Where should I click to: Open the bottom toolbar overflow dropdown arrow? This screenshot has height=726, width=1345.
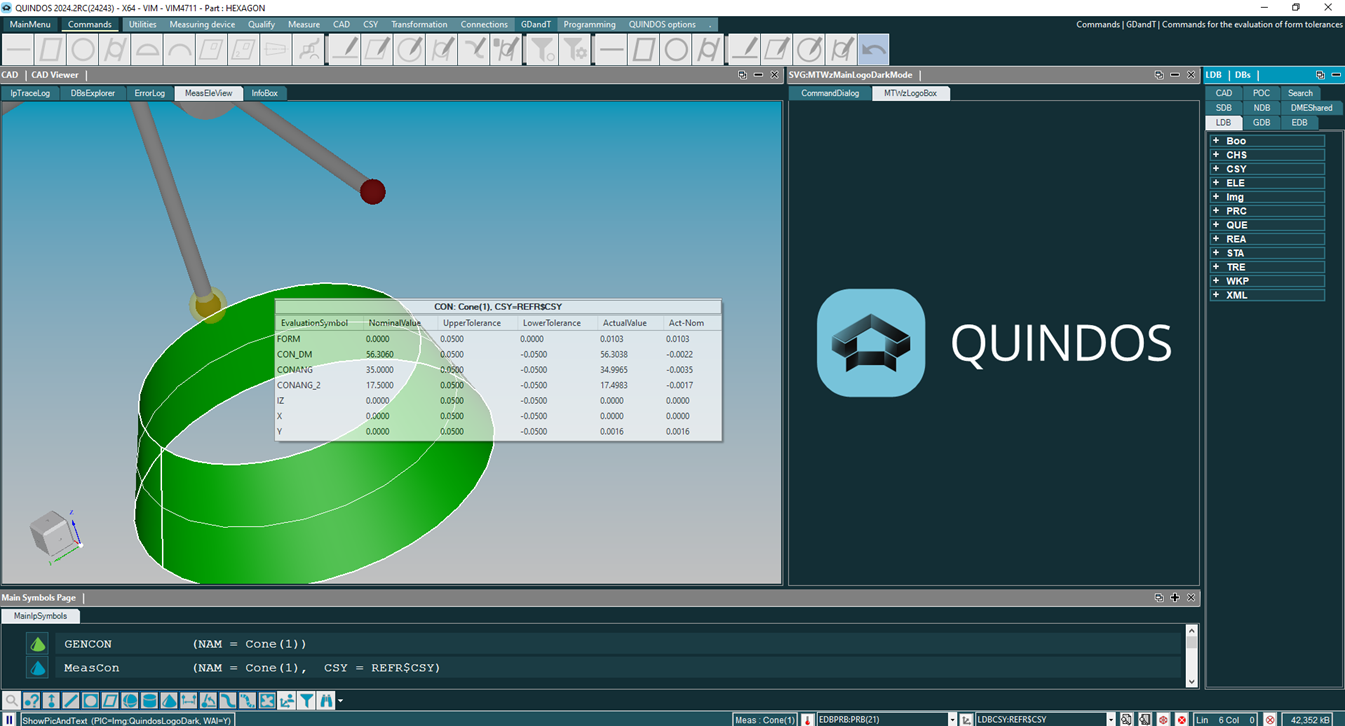click(340, 701)
